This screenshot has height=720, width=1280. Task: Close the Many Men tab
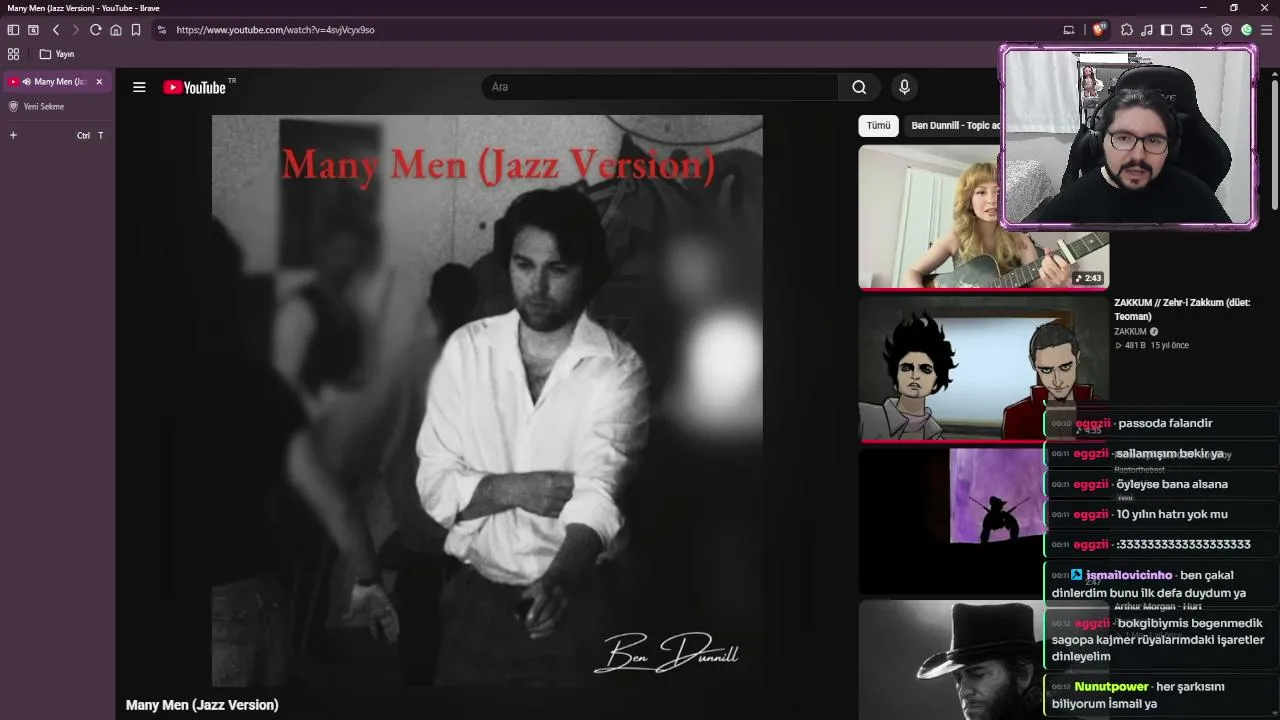(x=99, y=82)
